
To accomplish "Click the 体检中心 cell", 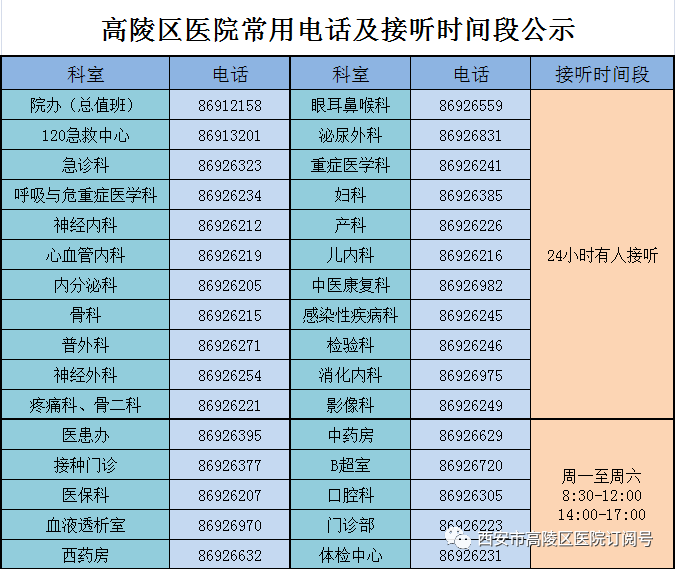I will point(350,555).
